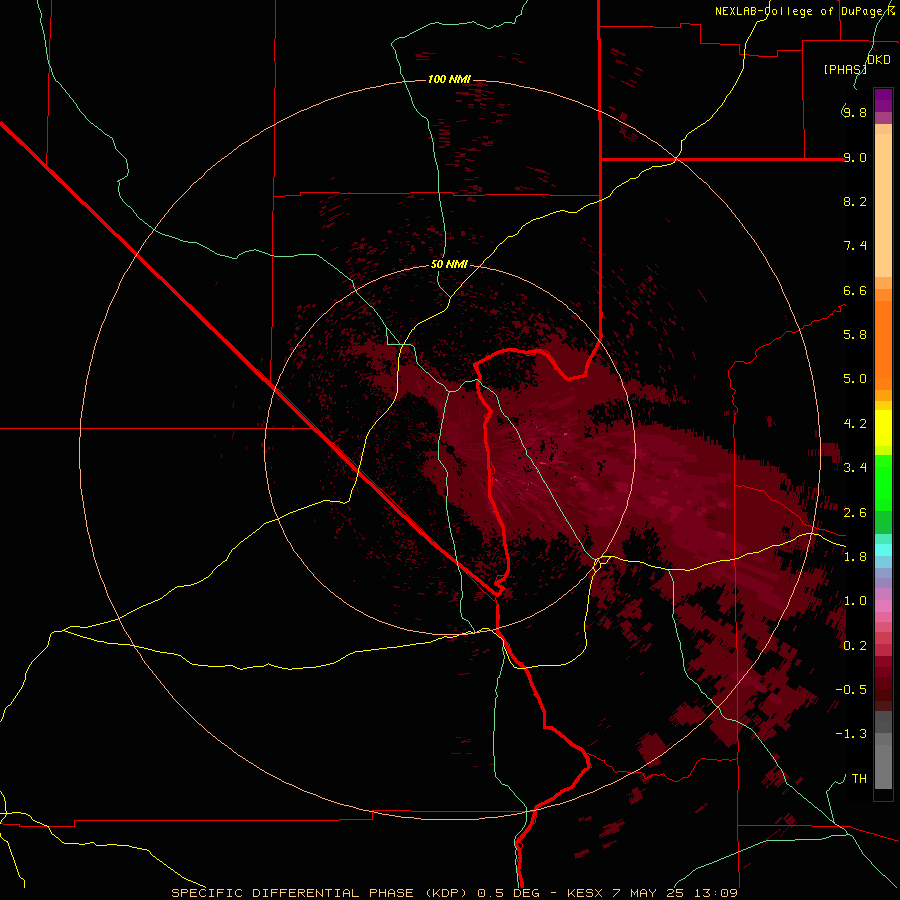Click the [PHAS] unit label
The image size is (900, 900).
coord(844,69)
